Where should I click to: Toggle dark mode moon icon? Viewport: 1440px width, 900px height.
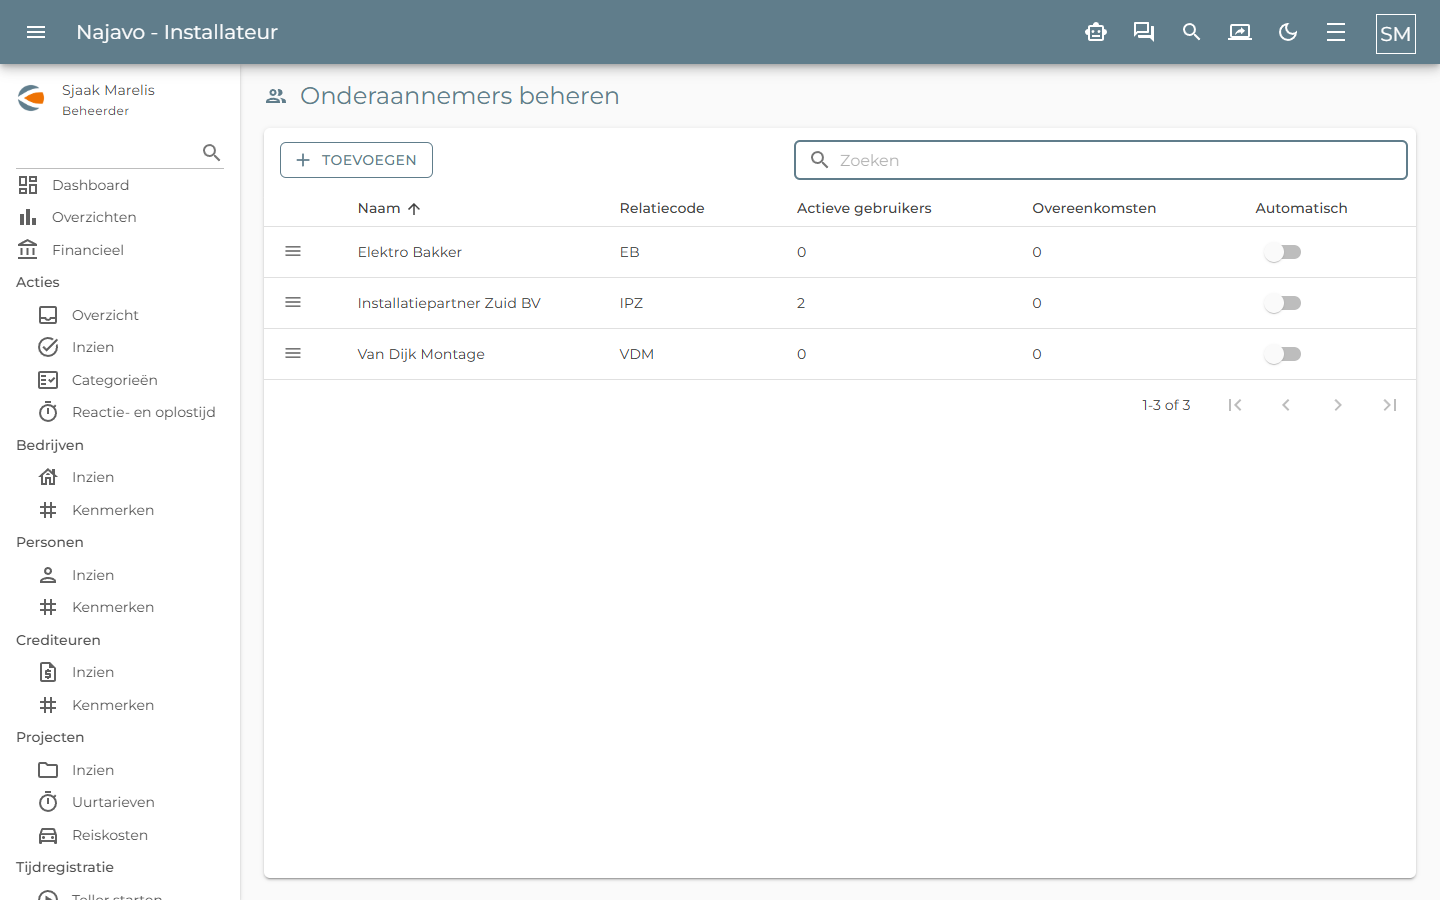click(x=1288, y=32)
